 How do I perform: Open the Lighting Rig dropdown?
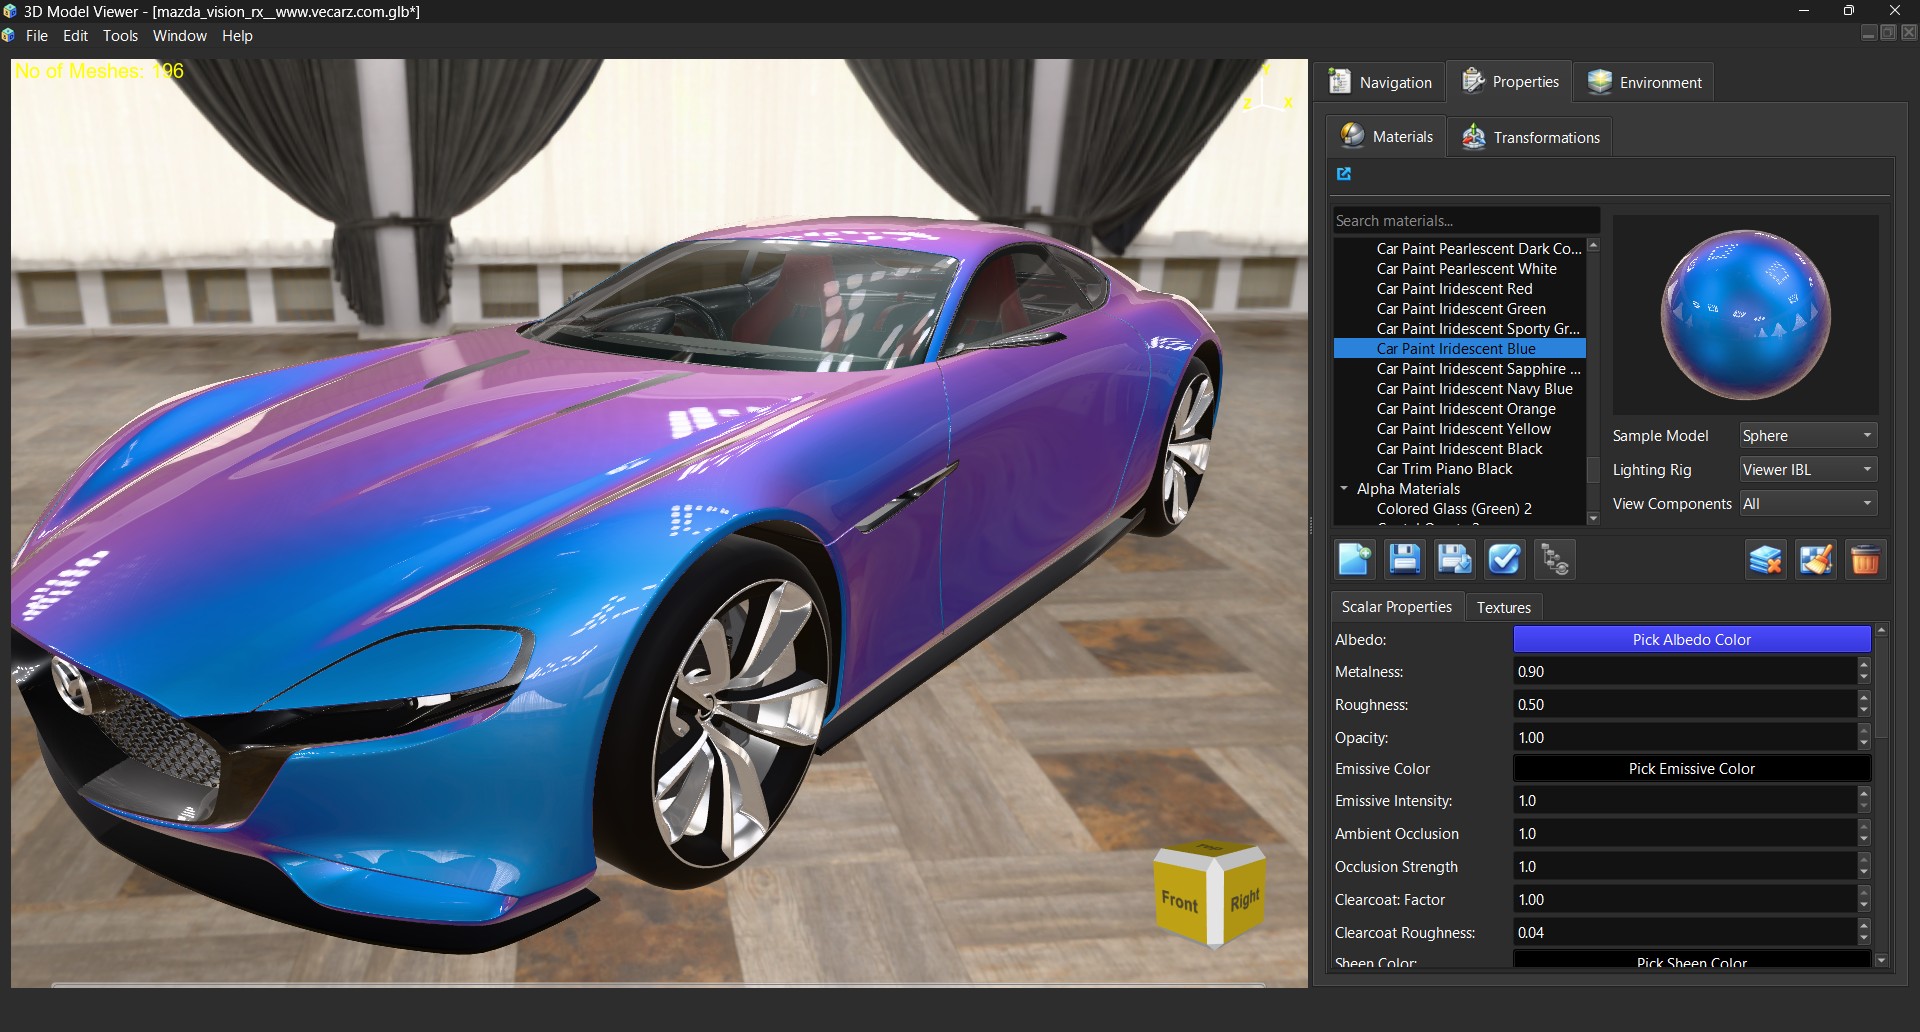pyautogui.click(x=1807, y=470)
